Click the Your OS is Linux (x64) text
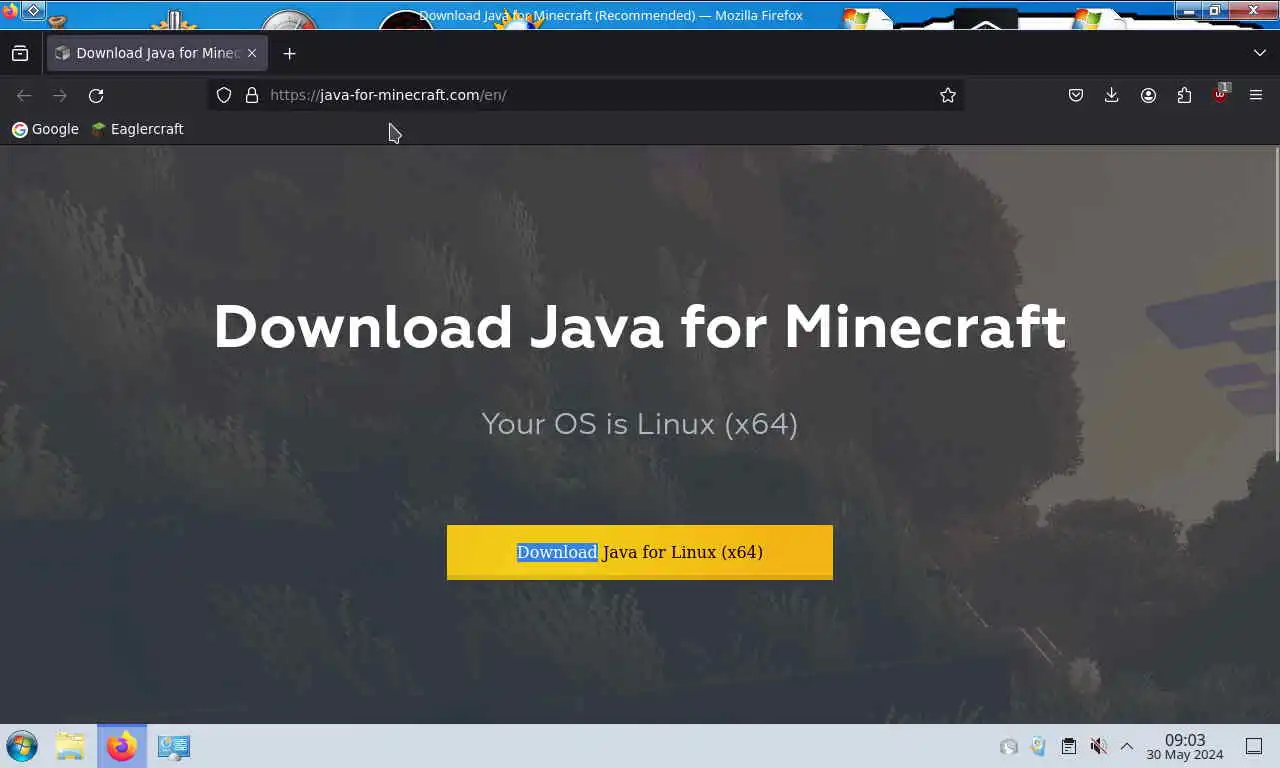 coord(640,423)
